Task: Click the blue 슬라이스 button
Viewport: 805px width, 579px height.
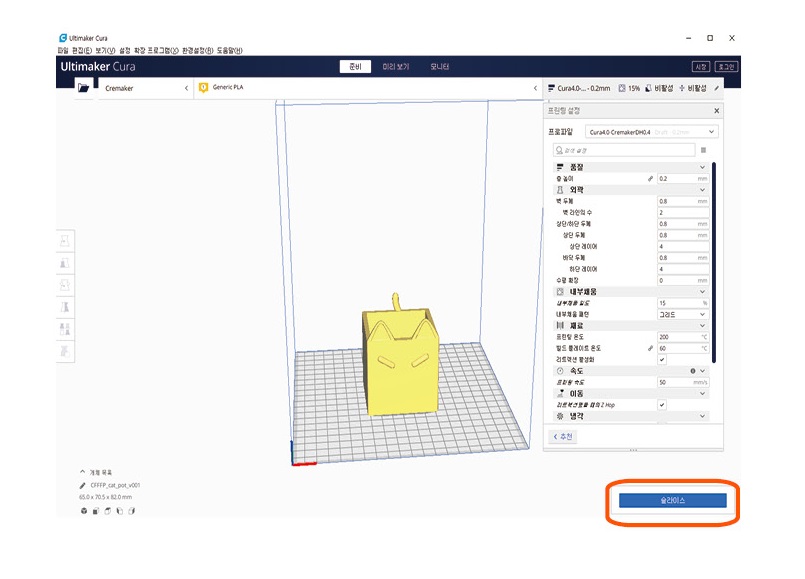Action: pyautogui.click(x=673, y=500)
